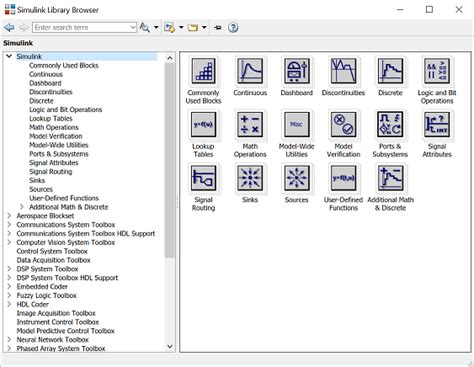Open the Sources library icon

tap(297, 178)
